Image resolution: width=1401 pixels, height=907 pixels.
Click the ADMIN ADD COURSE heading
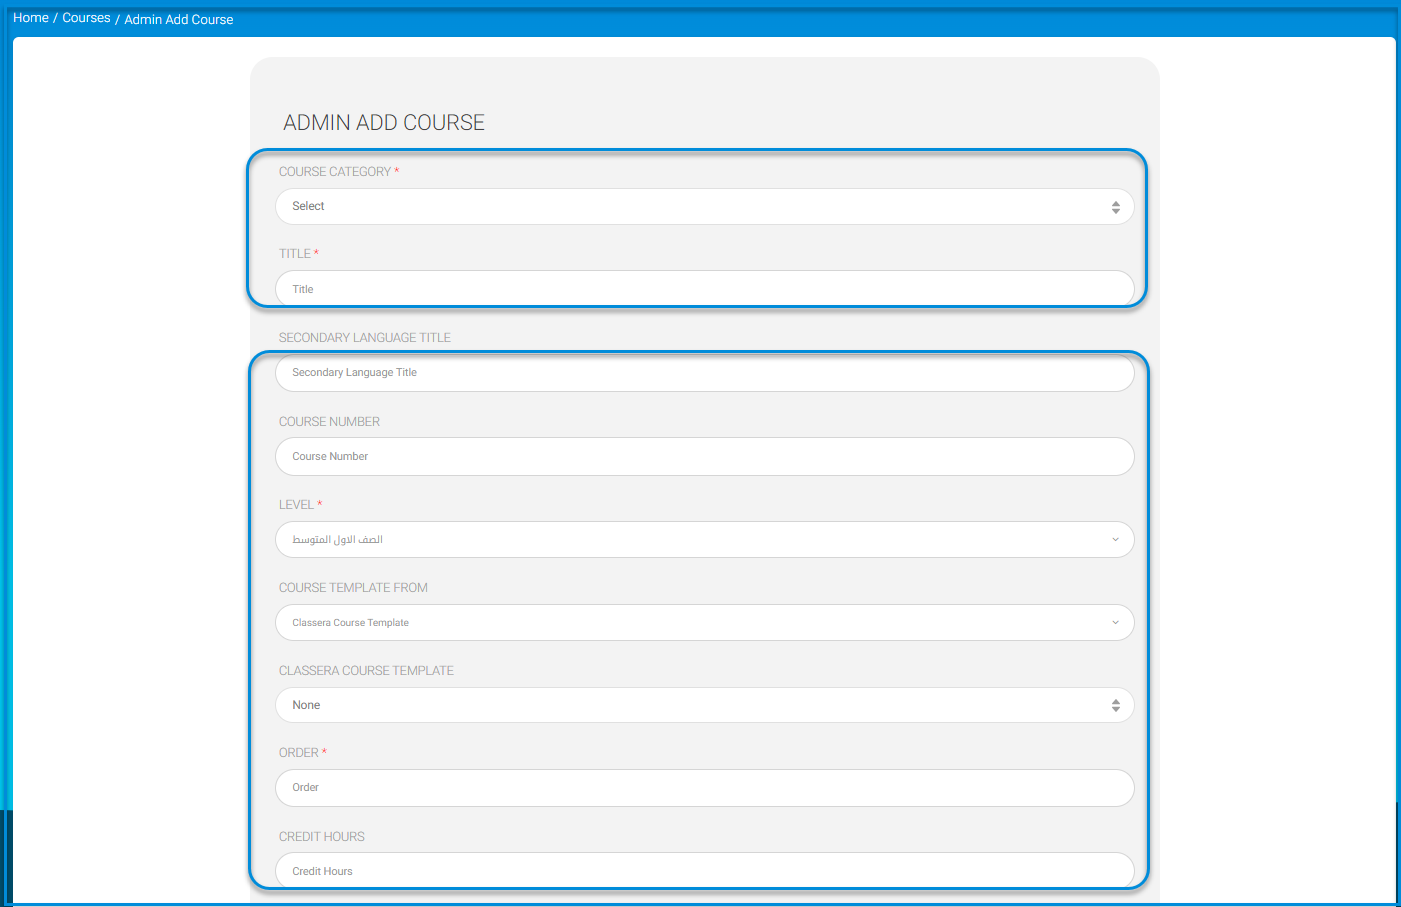[384, 123]
